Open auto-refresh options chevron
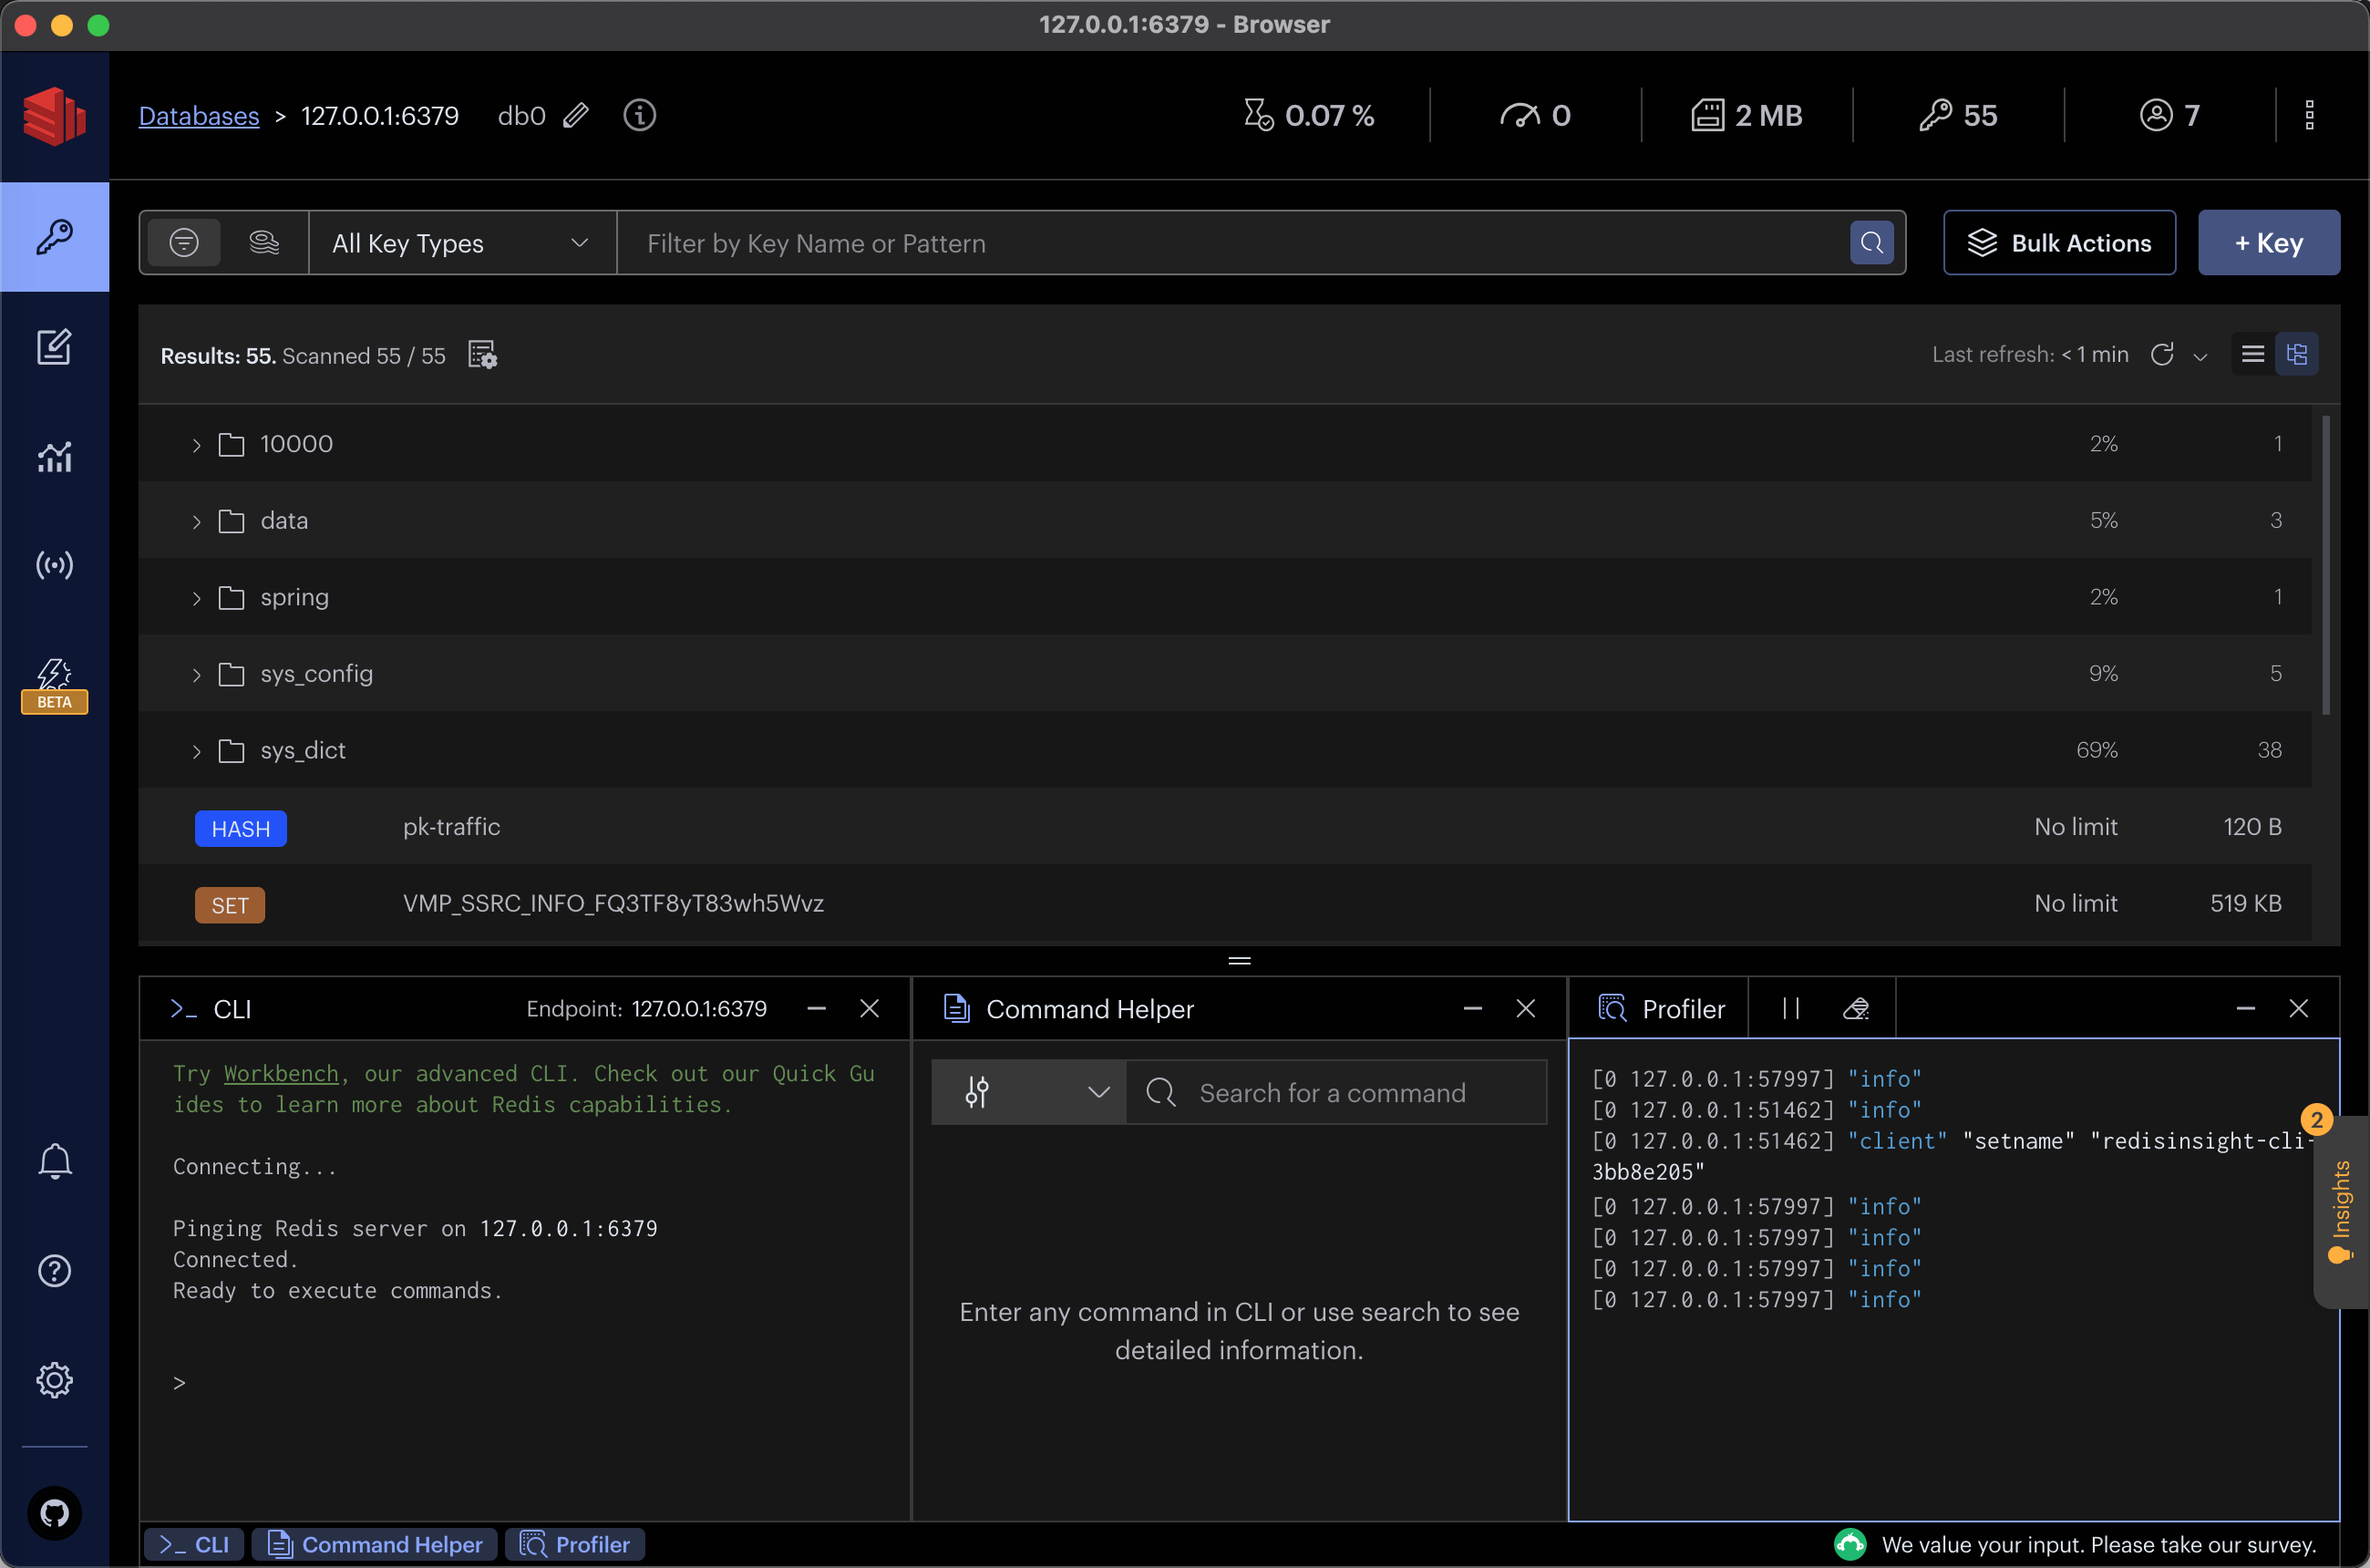 tap(2200, 356)
